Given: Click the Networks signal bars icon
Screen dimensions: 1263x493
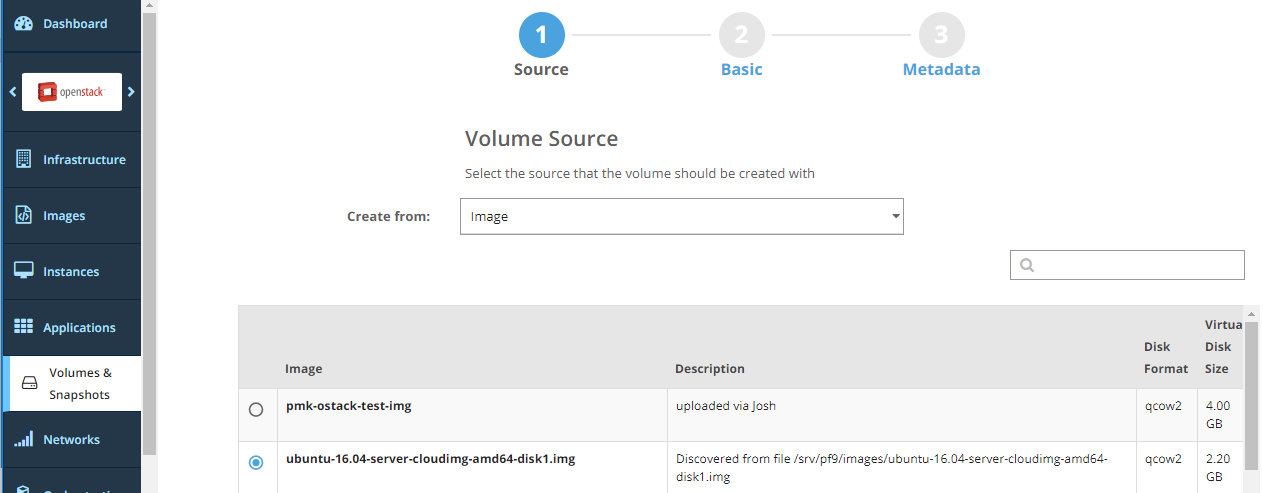Looking at the screenshot, I should click(24, 439).
